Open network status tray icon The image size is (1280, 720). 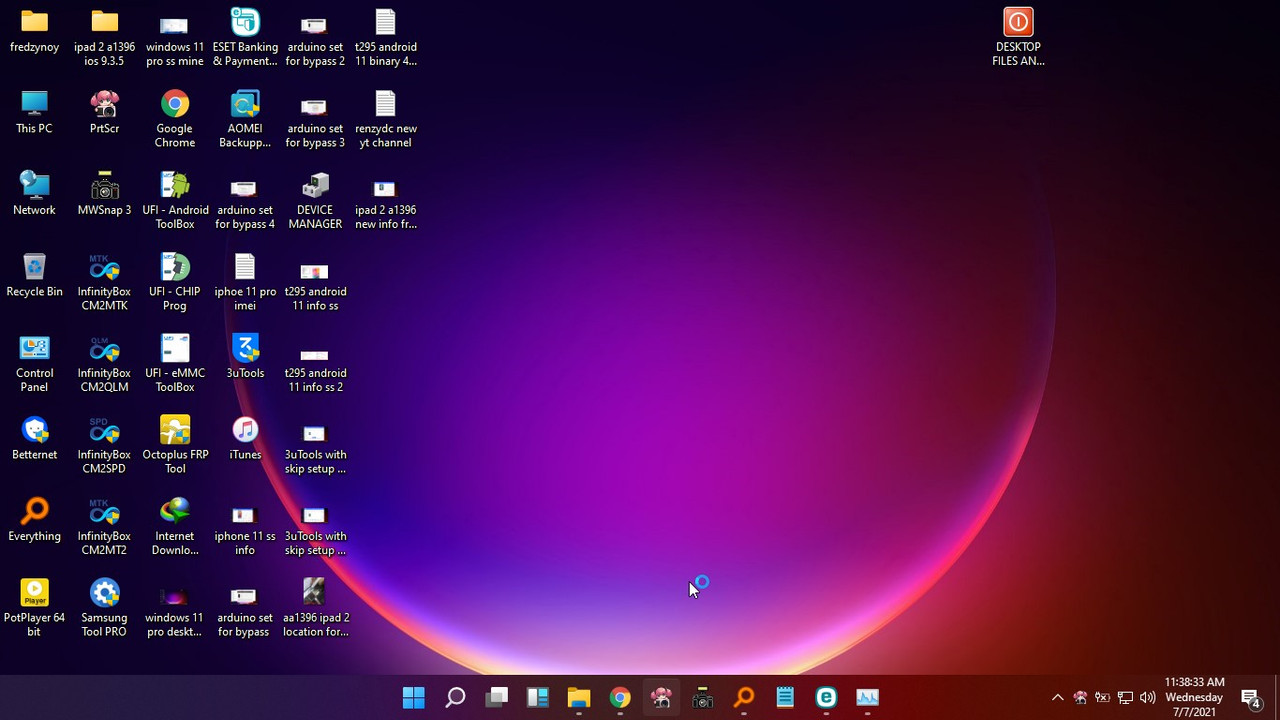(x=1125, y=698)
